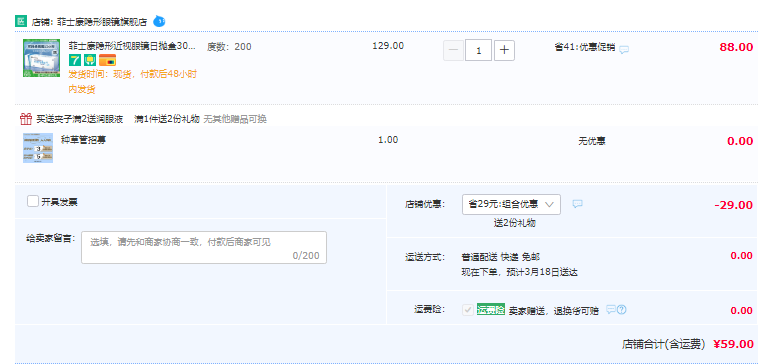The height and width of the screenshot is (364, 765).
Task: Click the 无优惠 text in gift row
Action: point(592,142)
